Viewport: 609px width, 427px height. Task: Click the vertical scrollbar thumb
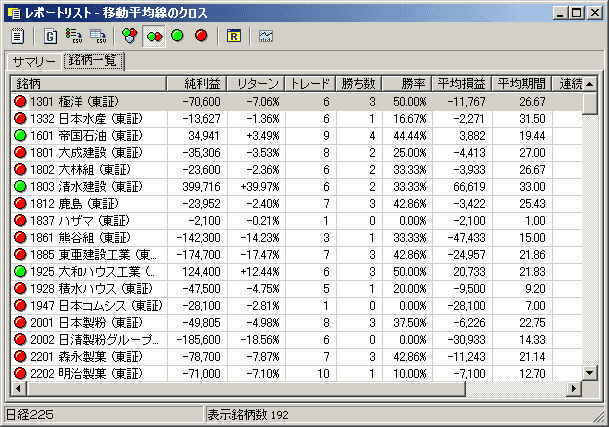click(x=590, y=103)
